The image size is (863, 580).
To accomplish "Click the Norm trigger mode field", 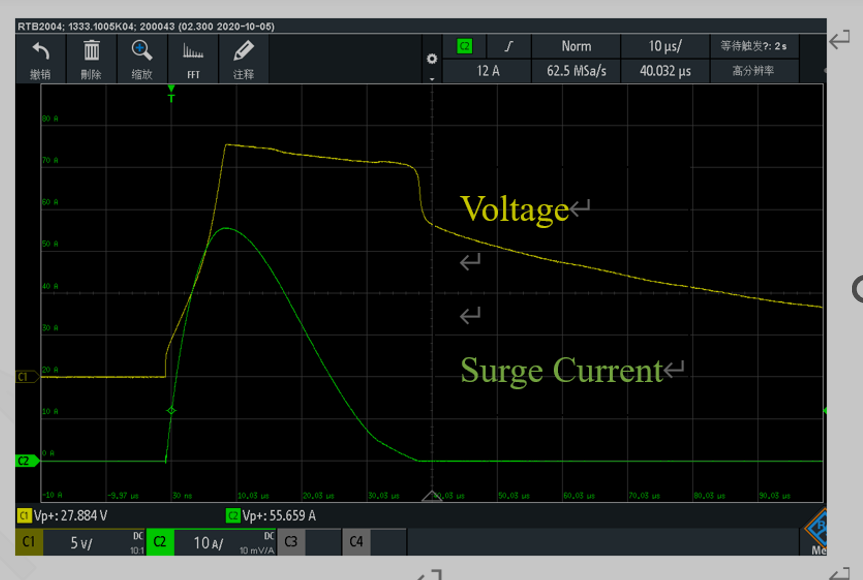I will [x=576, y=46].
